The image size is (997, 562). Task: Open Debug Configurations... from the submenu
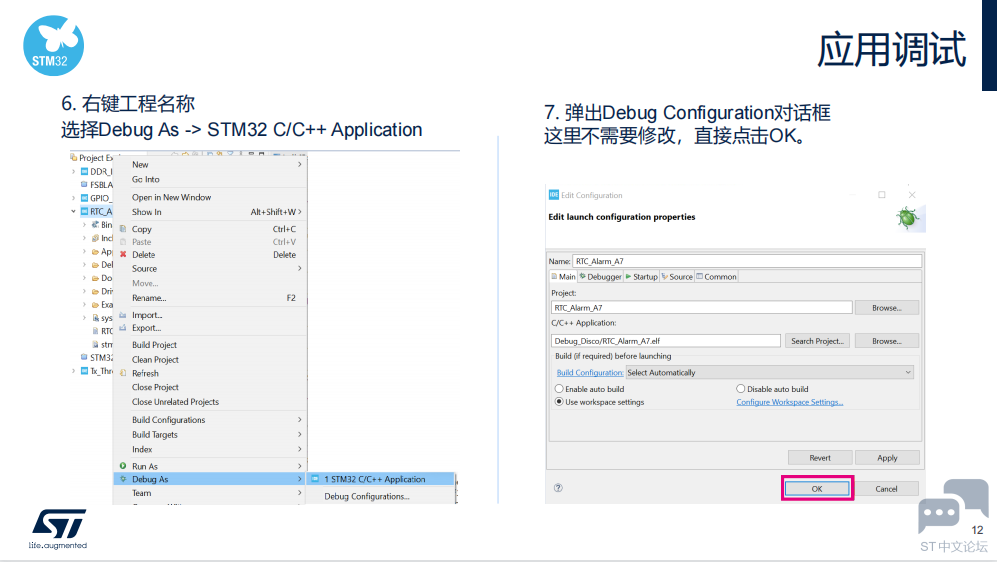[x=367, y=497]
